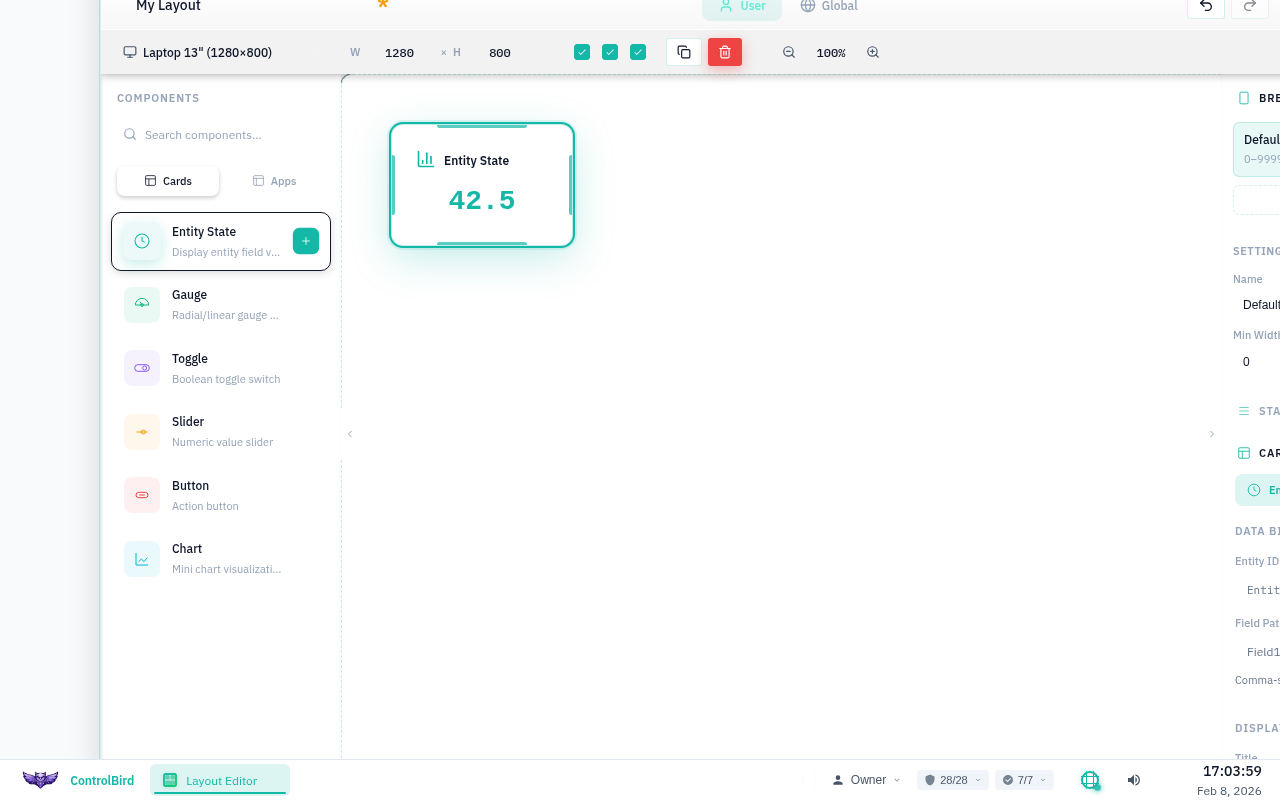1280x800 pixels.
Task: Click the bar chart icon in canvas card
Action: click(x=426, y=159)
